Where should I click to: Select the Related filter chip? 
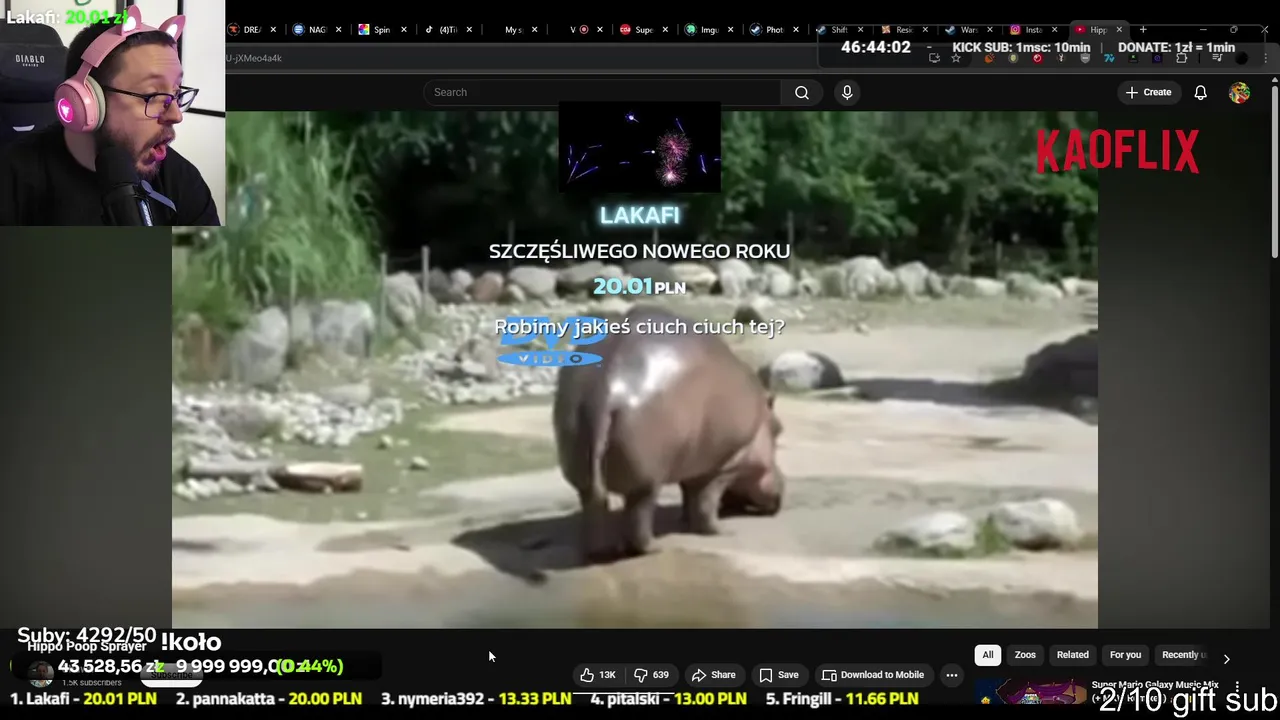click(1072, 655)
